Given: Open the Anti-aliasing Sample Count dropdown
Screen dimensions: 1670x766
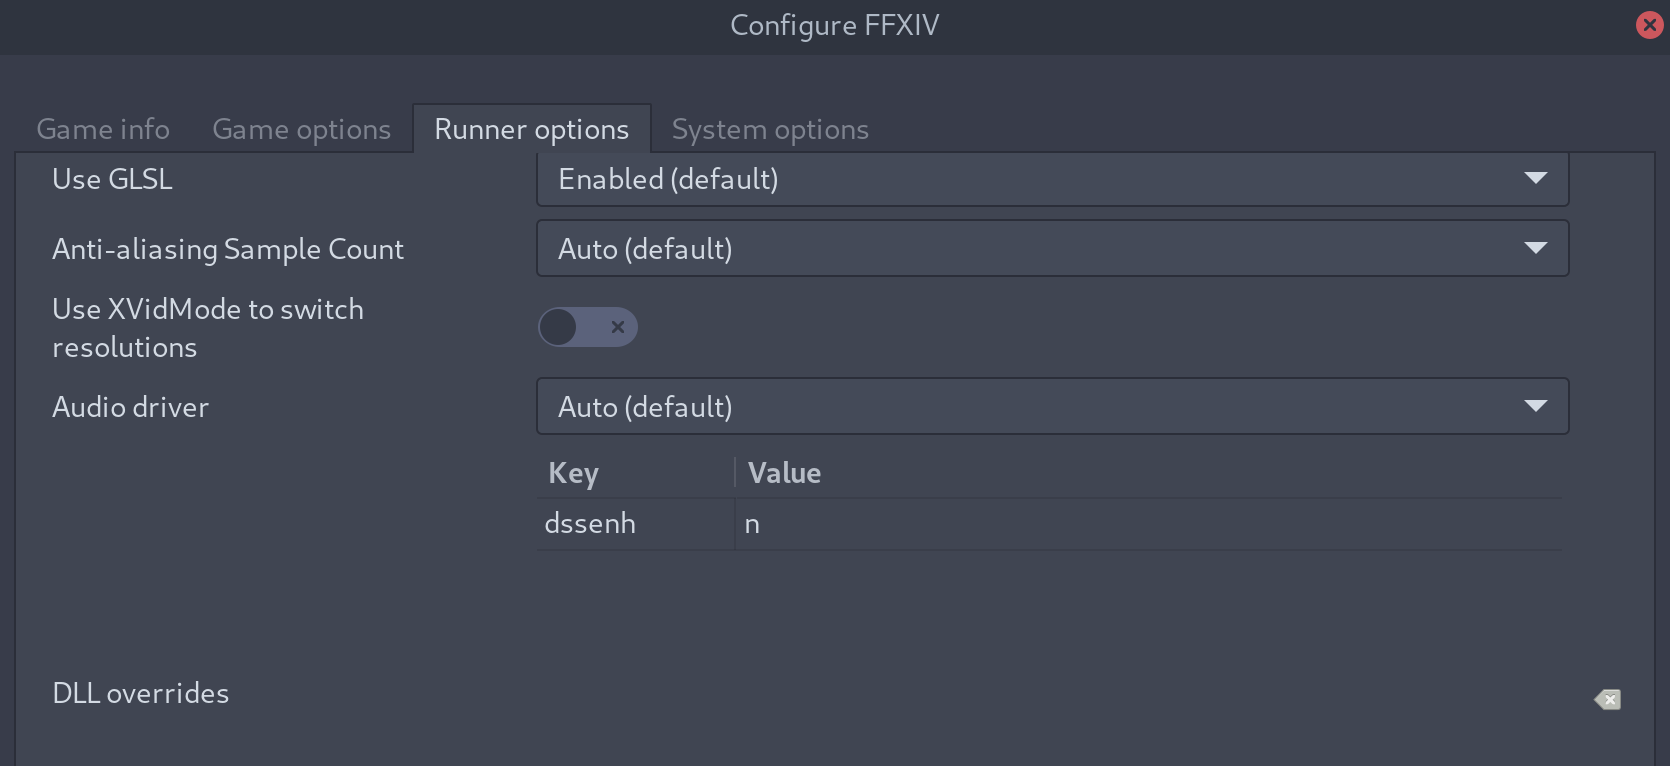Looking at the screenshot, I should tap(1052, 248).
